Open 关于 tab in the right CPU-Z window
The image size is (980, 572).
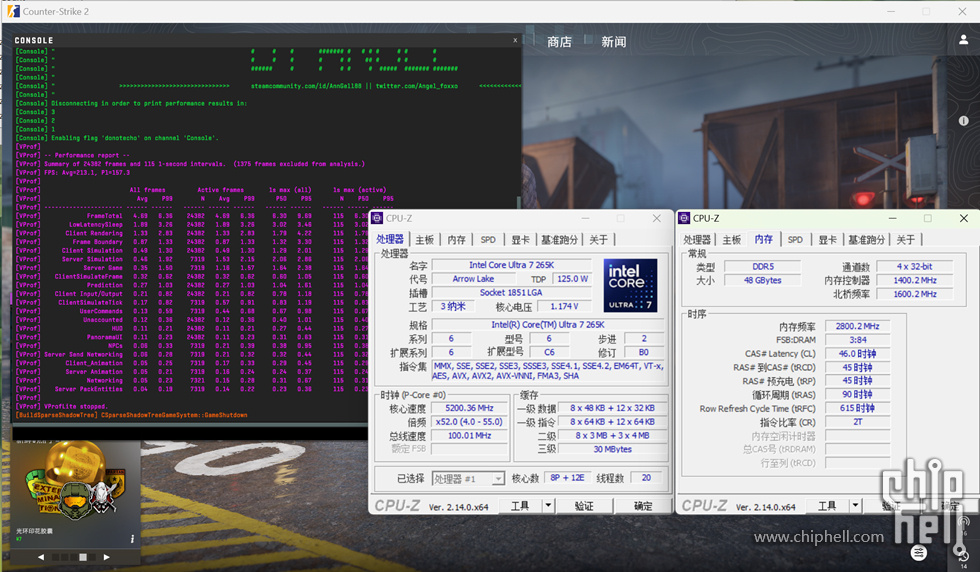pos(905,239)
